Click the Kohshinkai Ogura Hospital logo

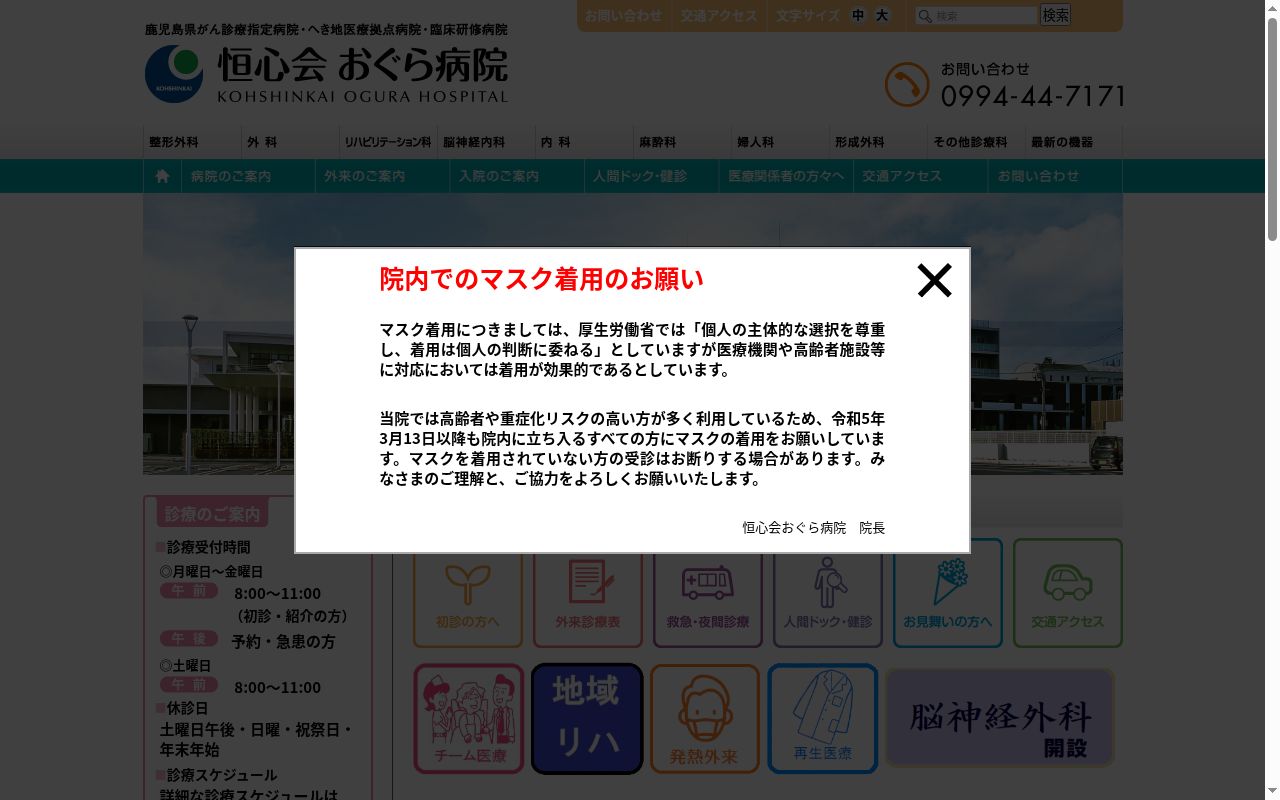326,73
